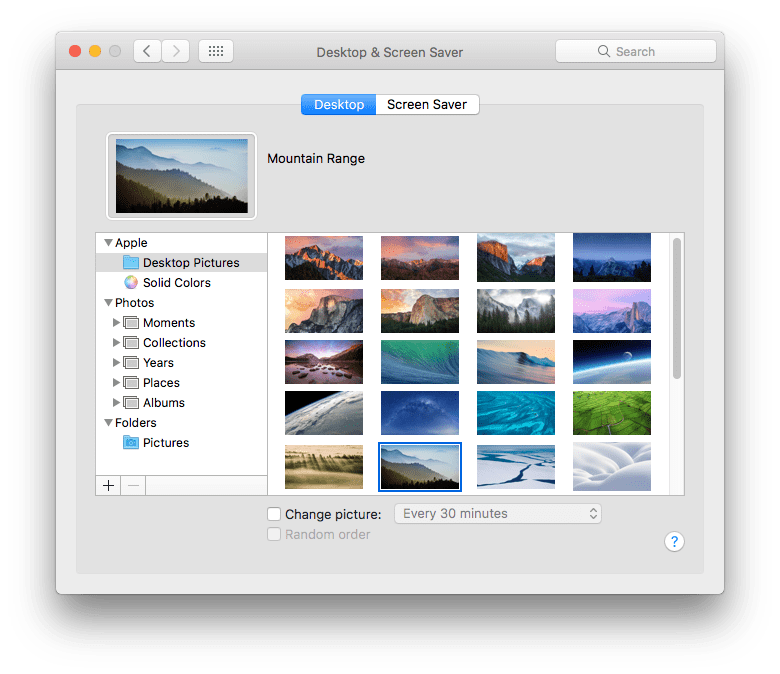This screenshot has height=674, width=780.
Task: Enable the Change picture checkbox
Action: tap(274, 514)
